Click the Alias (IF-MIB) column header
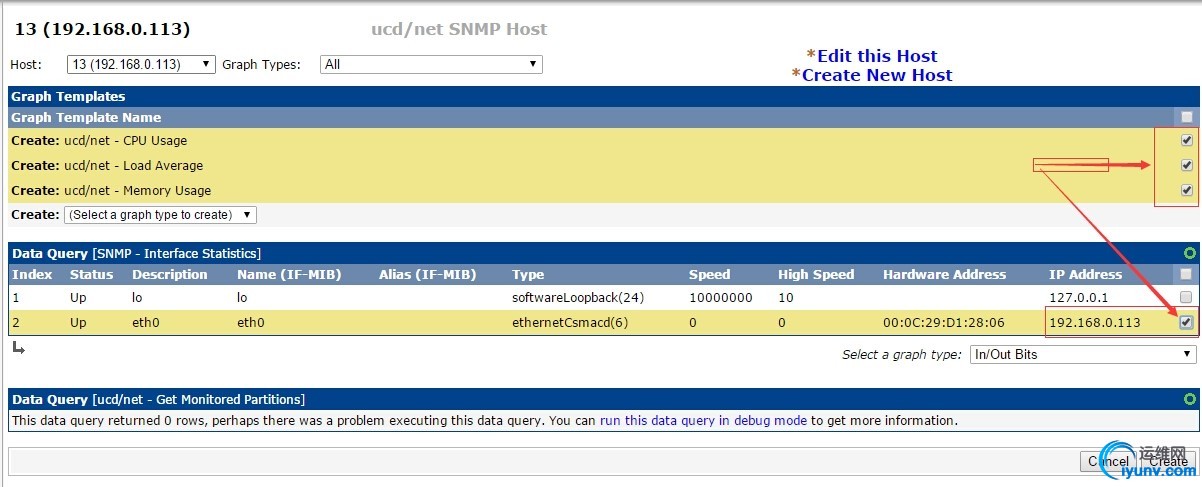This screenshot has width=1202, height=487. pos(427,274)
